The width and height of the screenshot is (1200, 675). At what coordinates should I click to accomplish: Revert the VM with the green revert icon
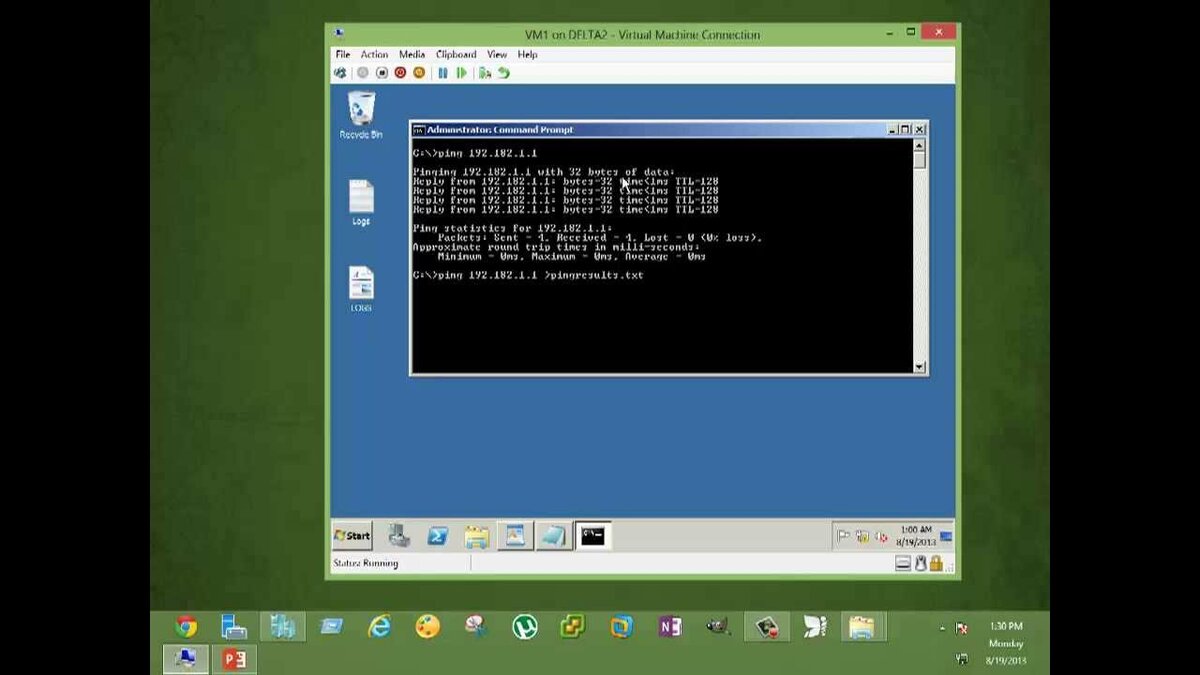503,73
